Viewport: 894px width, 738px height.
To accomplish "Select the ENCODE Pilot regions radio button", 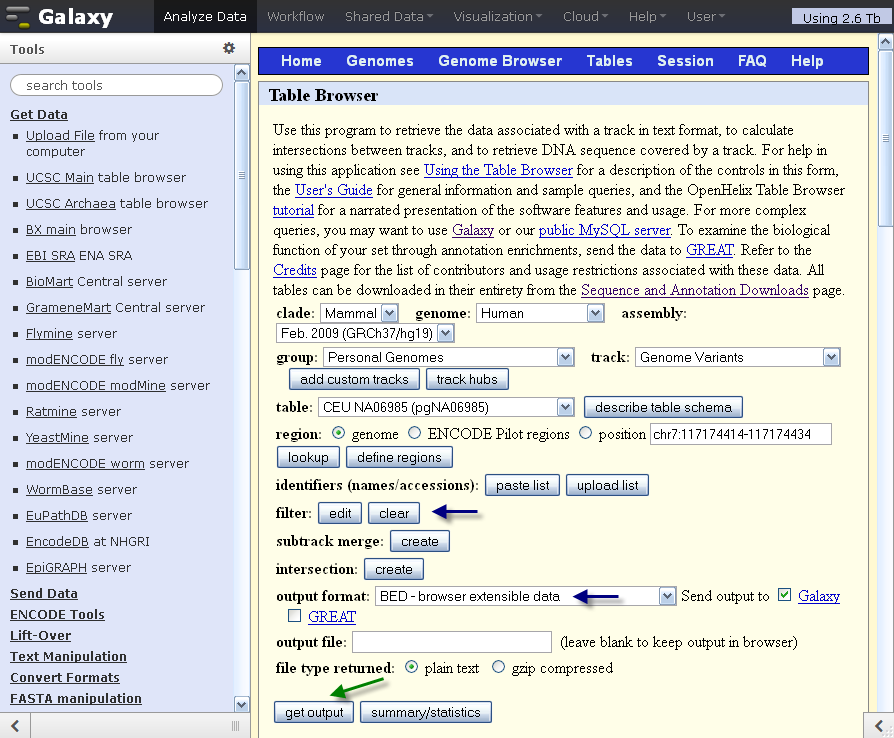I will [x=415, y=433].
